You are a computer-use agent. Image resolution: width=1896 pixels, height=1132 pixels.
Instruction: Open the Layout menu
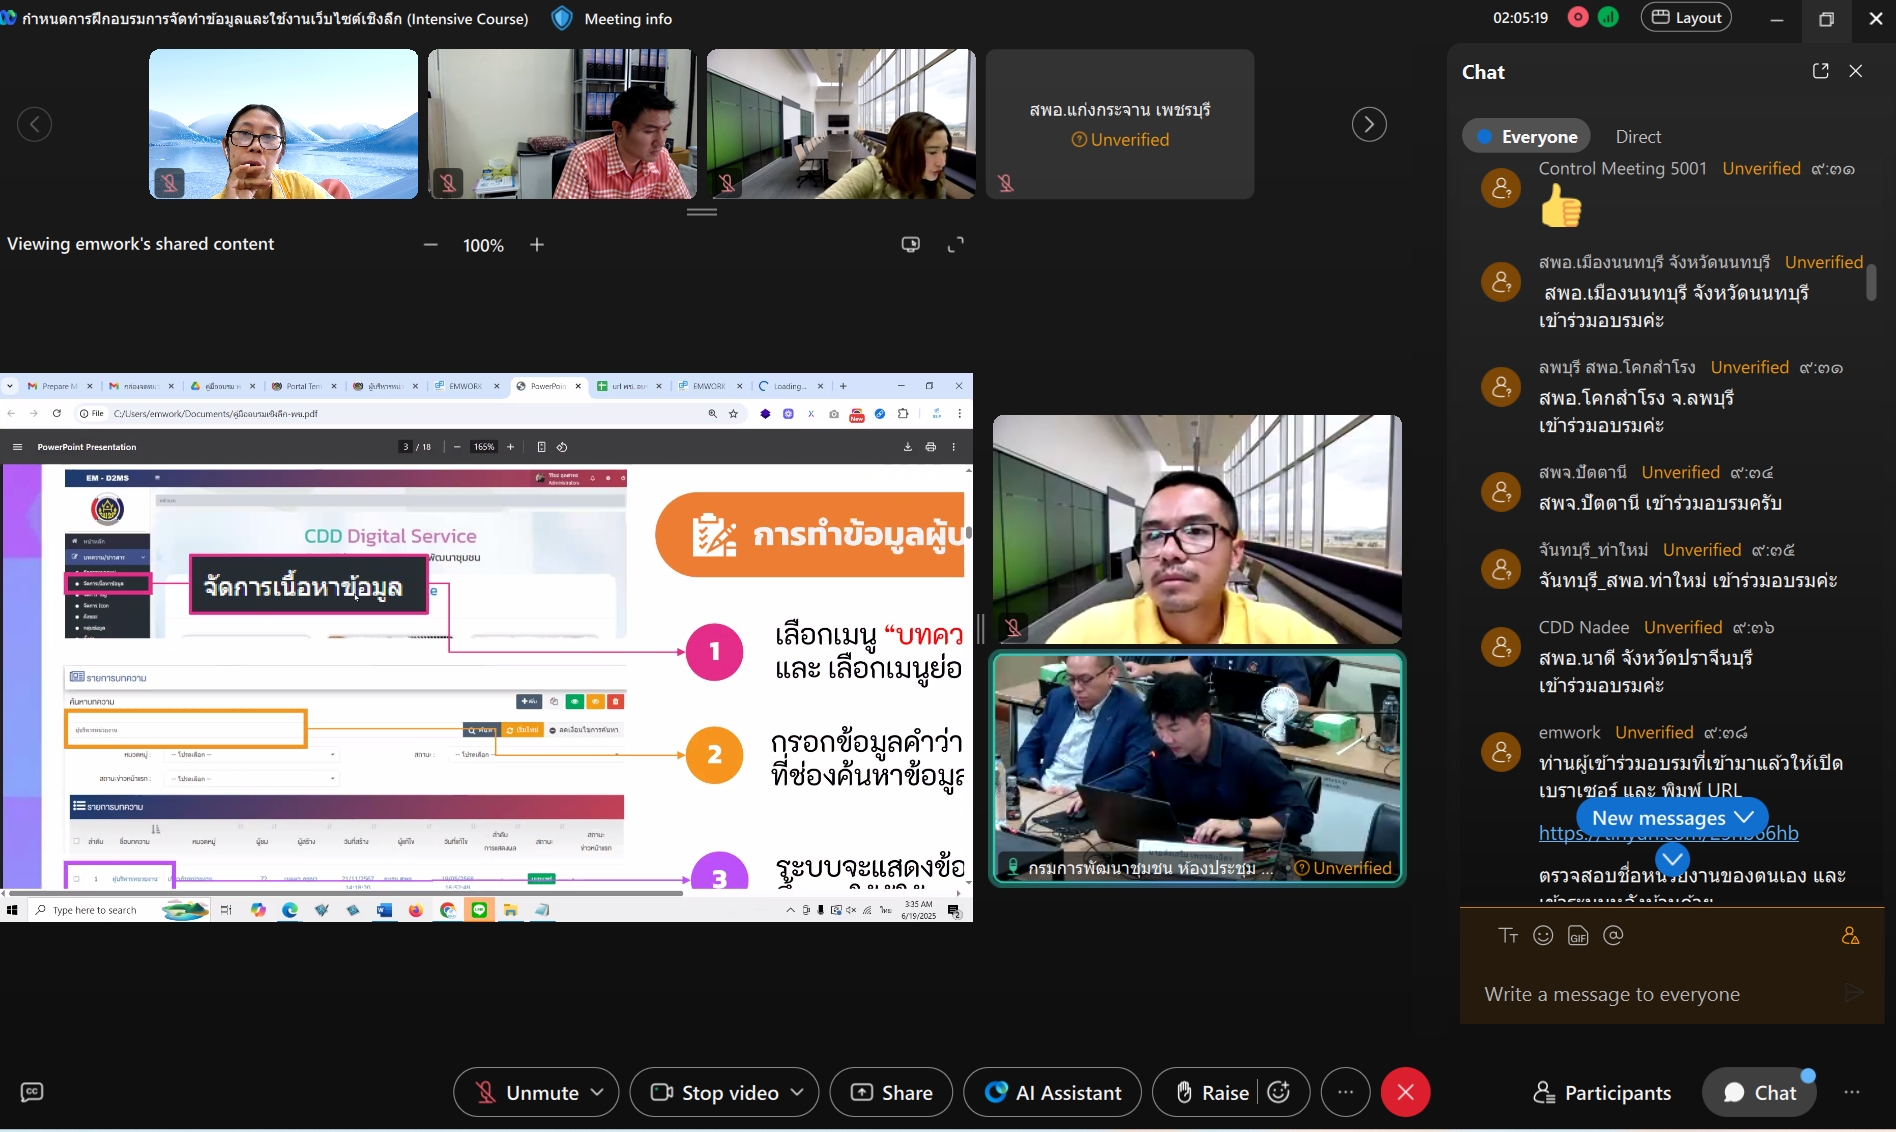(1686, 17)
